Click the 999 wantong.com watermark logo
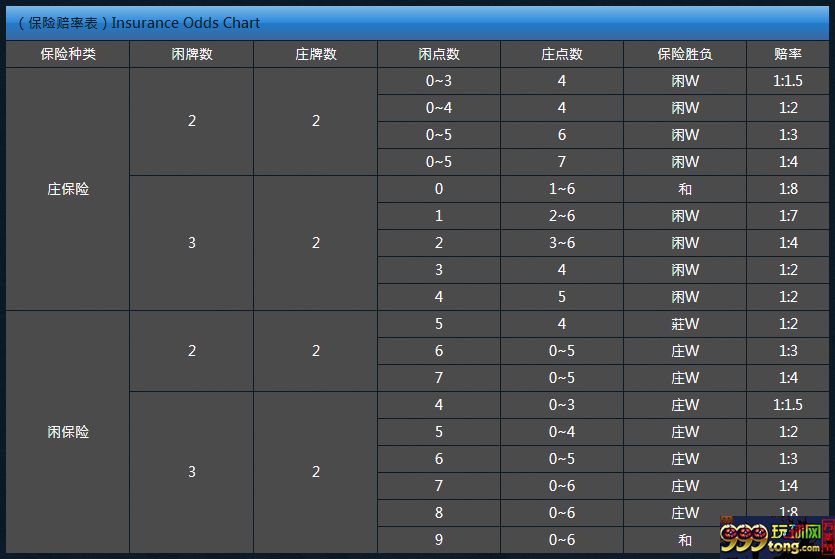 coord(777,537)
